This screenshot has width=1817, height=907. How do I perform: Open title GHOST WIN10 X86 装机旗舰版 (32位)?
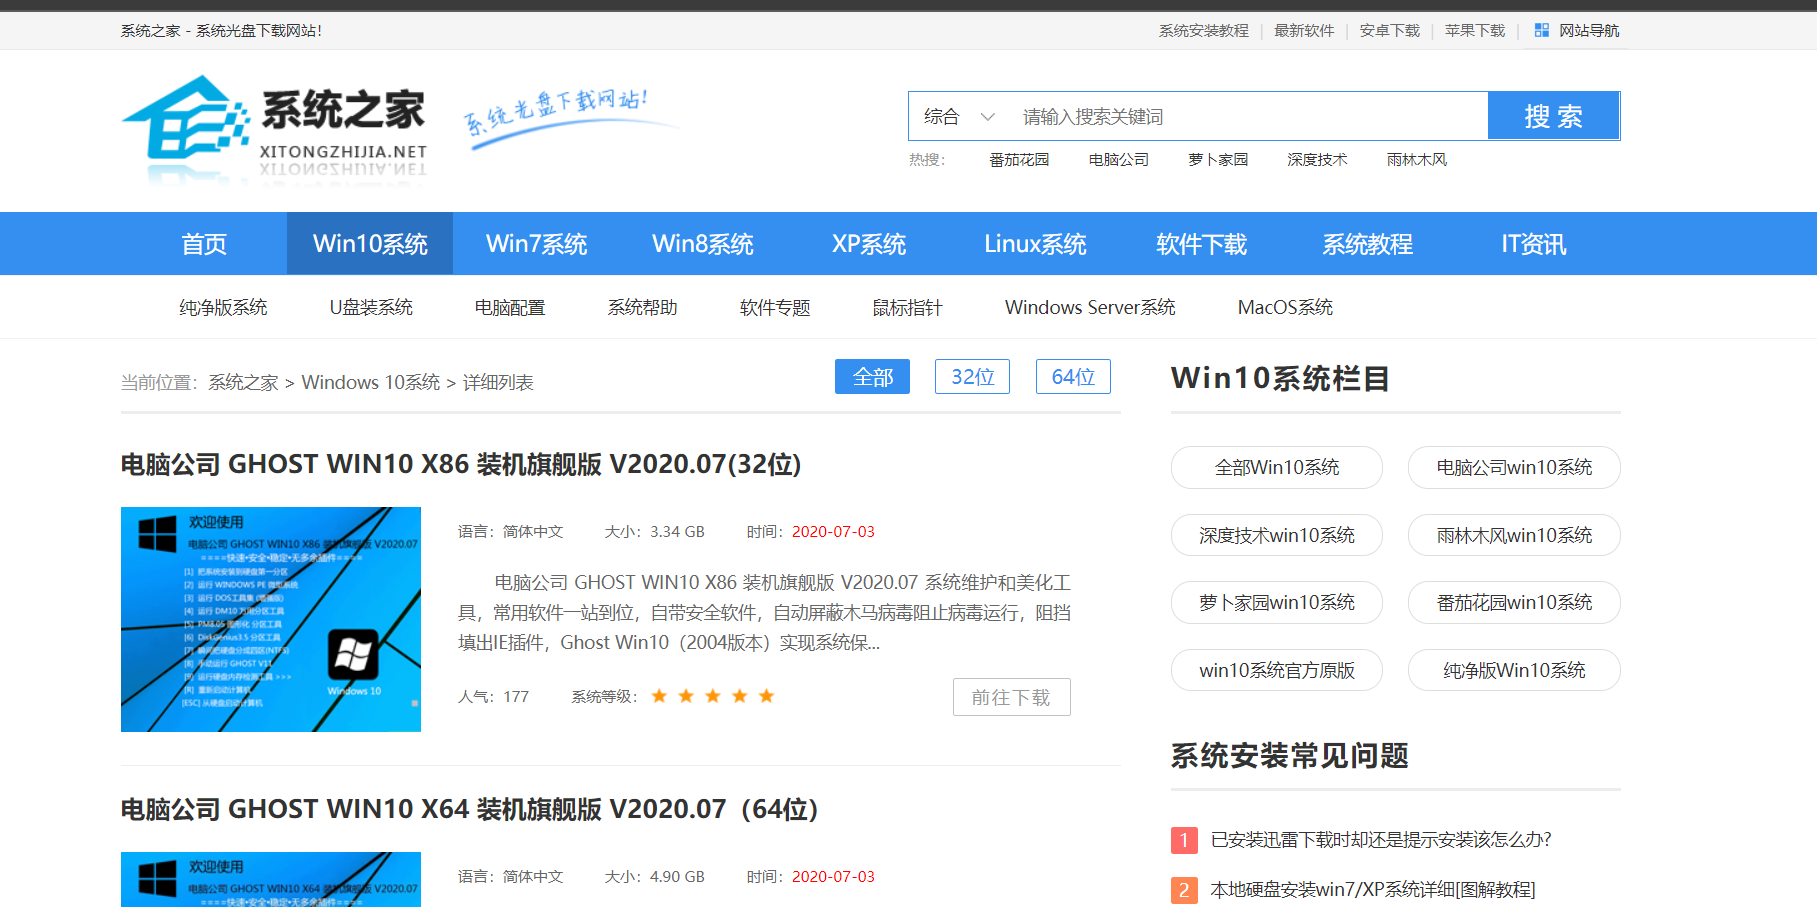pos(461,465)
